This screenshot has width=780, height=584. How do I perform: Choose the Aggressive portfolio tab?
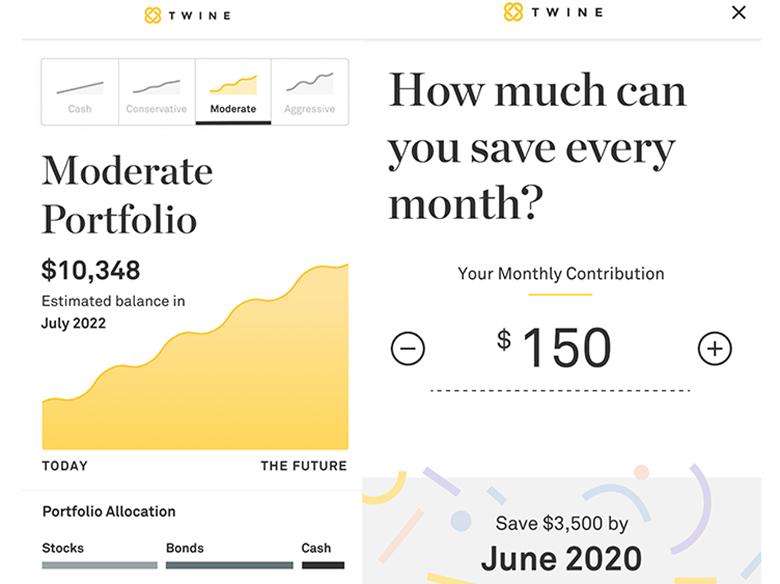coord(309,92)
